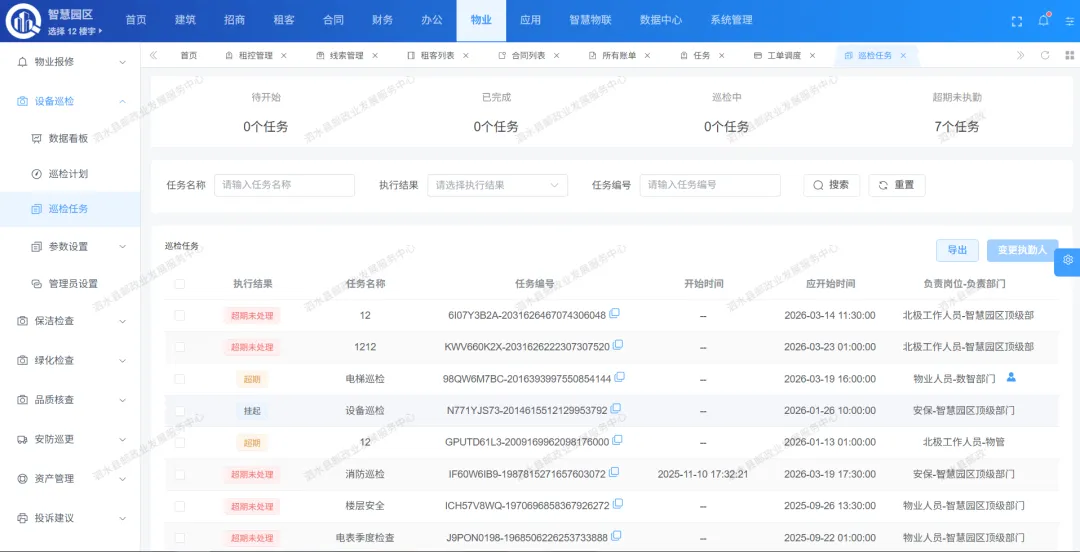The width and height of the screenshot is (1080, 552).
Task: Check the 电梯巡检 task row
Action: tap(180, 379)
